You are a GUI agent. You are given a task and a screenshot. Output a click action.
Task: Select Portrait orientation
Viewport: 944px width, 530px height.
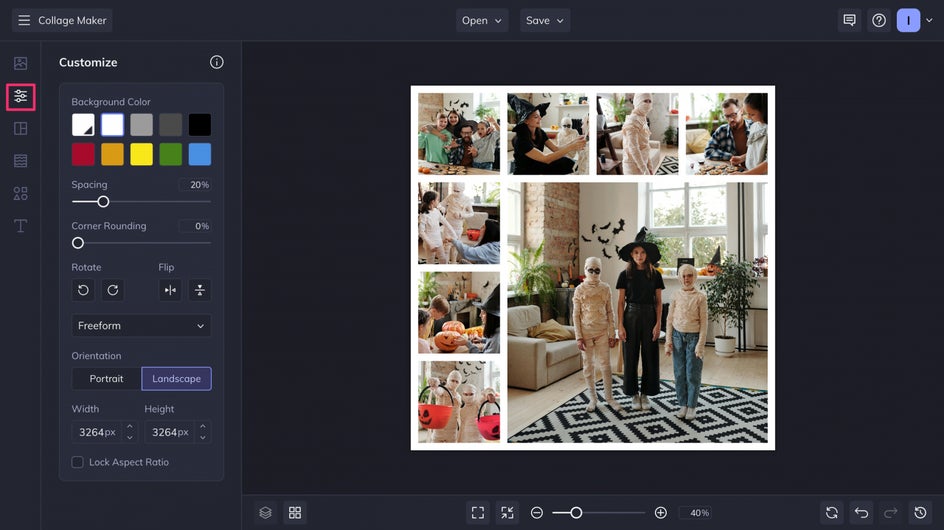(107, 379)
